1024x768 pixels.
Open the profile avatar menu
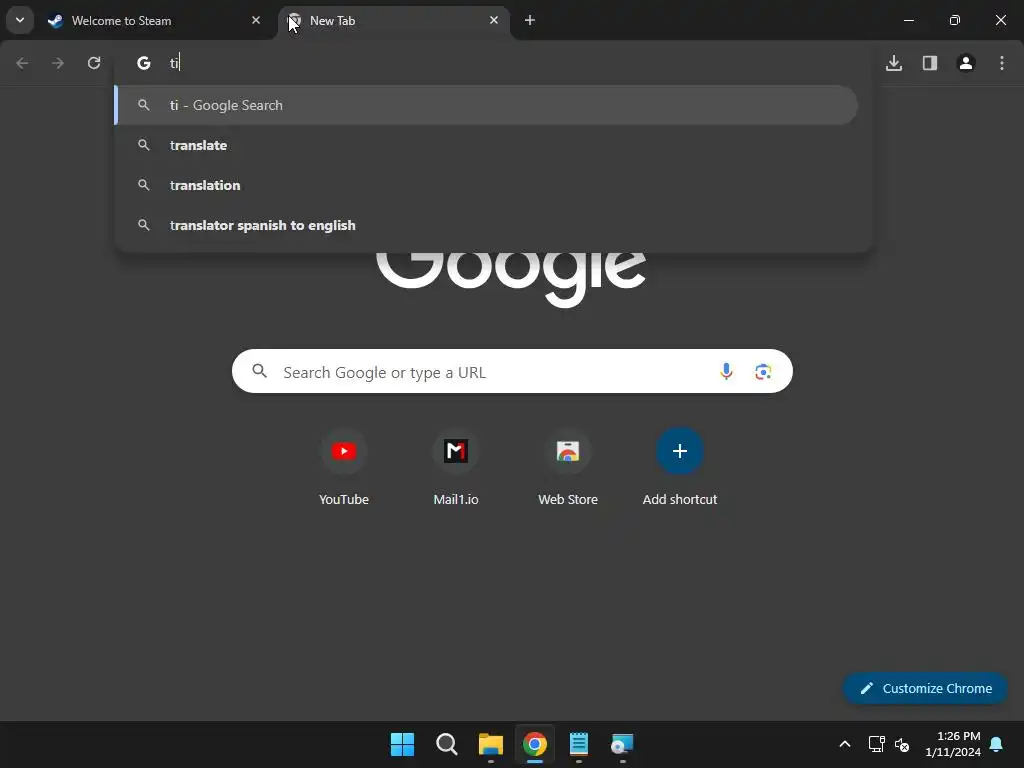click(966, 63)
